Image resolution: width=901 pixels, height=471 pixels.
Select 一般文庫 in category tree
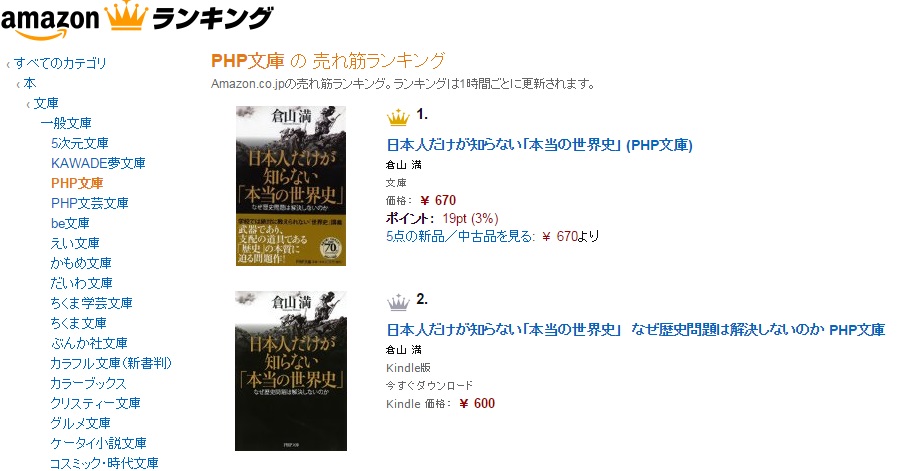(66, 123)
